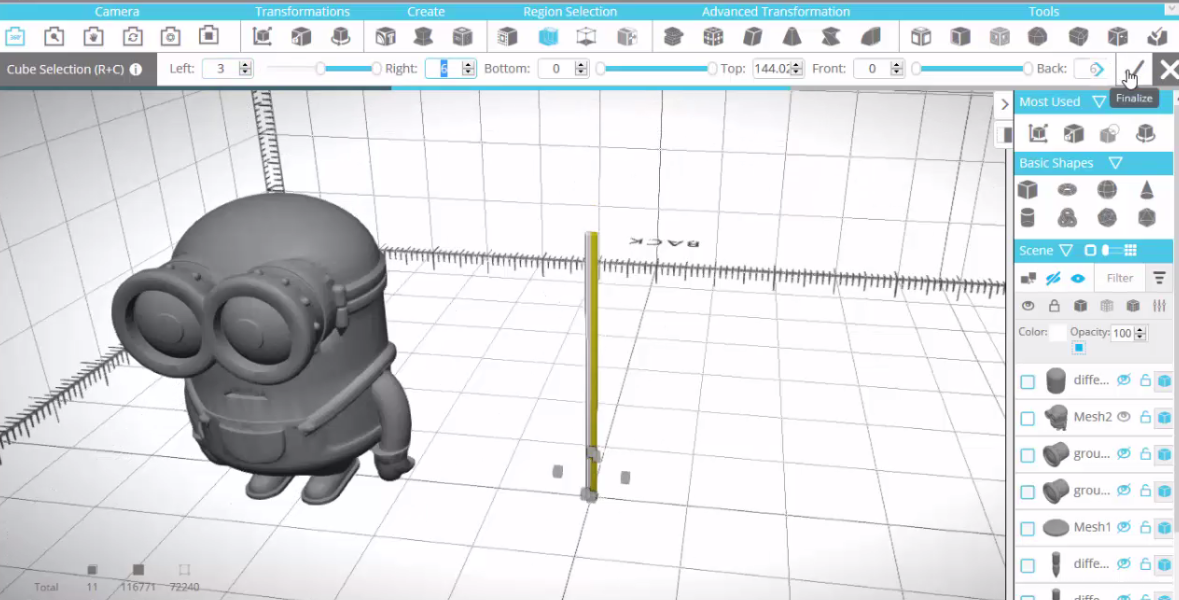Click the Mesh2 item name
Viewport: 1179px width, 600px height.
(x=1093, y=417)
